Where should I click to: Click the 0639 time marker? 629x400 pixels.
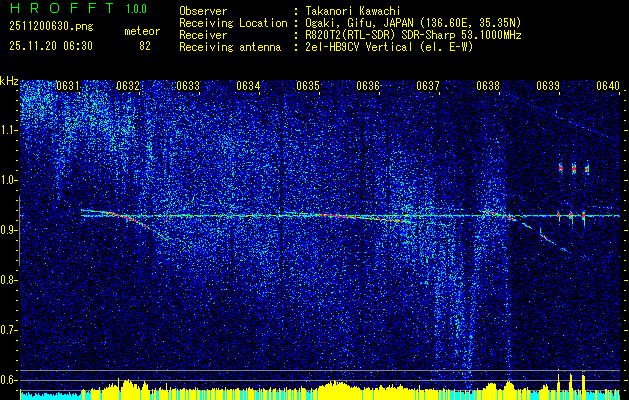coord(548,85)
